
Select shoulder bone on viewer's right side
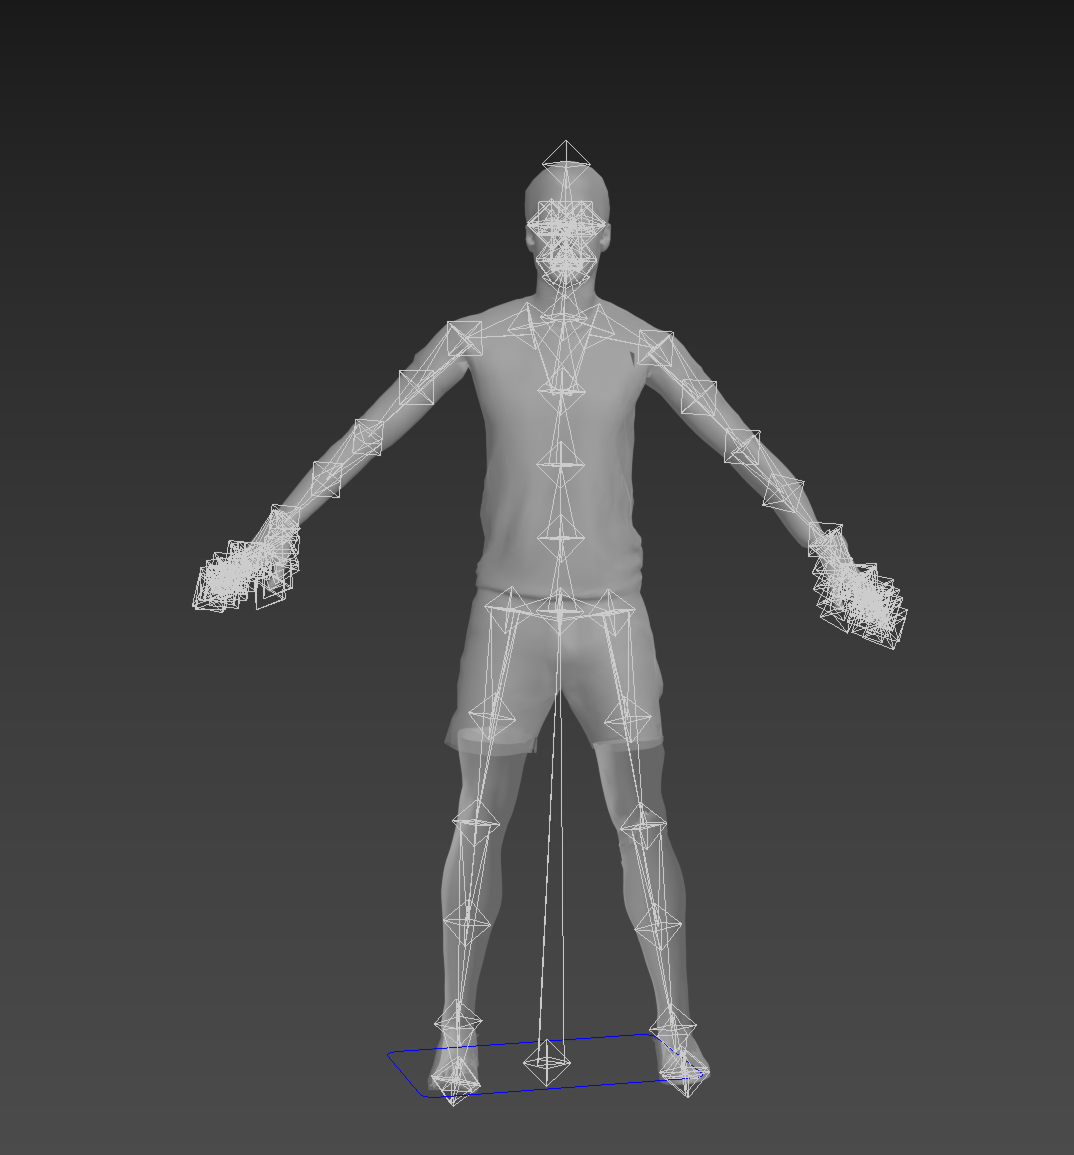click(656, 348)
